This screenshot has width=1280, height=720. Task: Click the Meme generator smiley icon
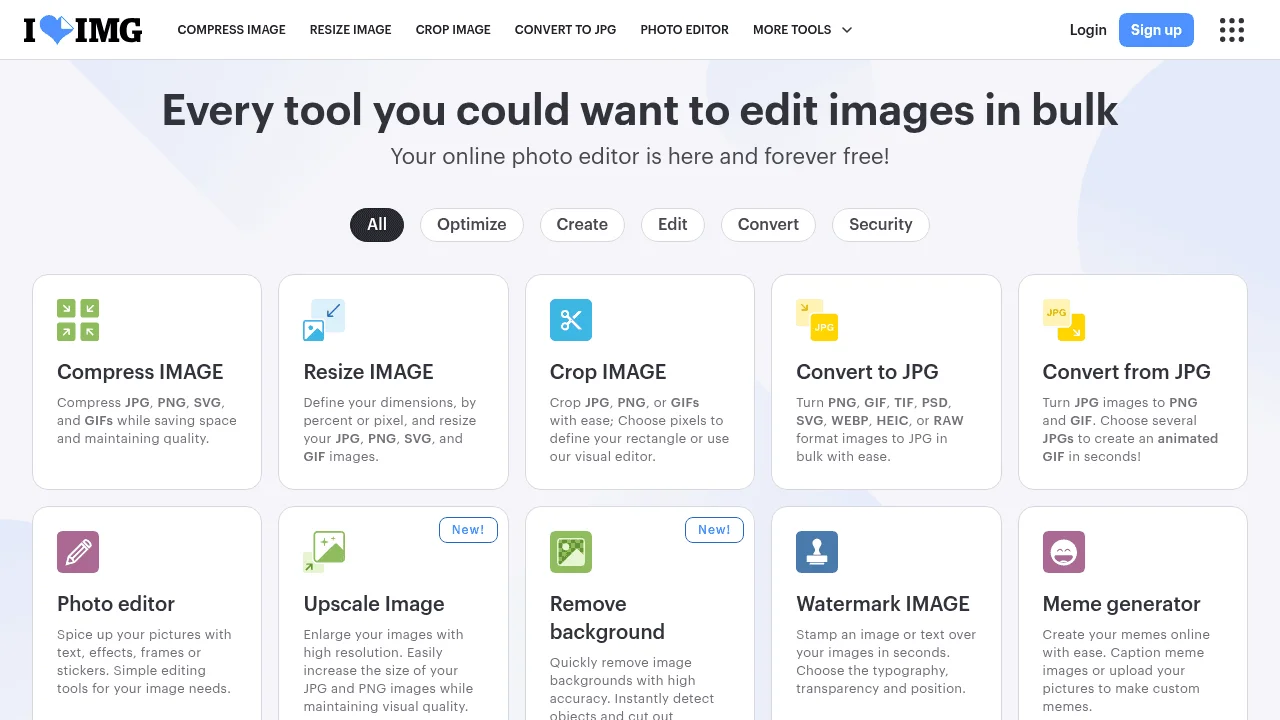point(1064,552)
